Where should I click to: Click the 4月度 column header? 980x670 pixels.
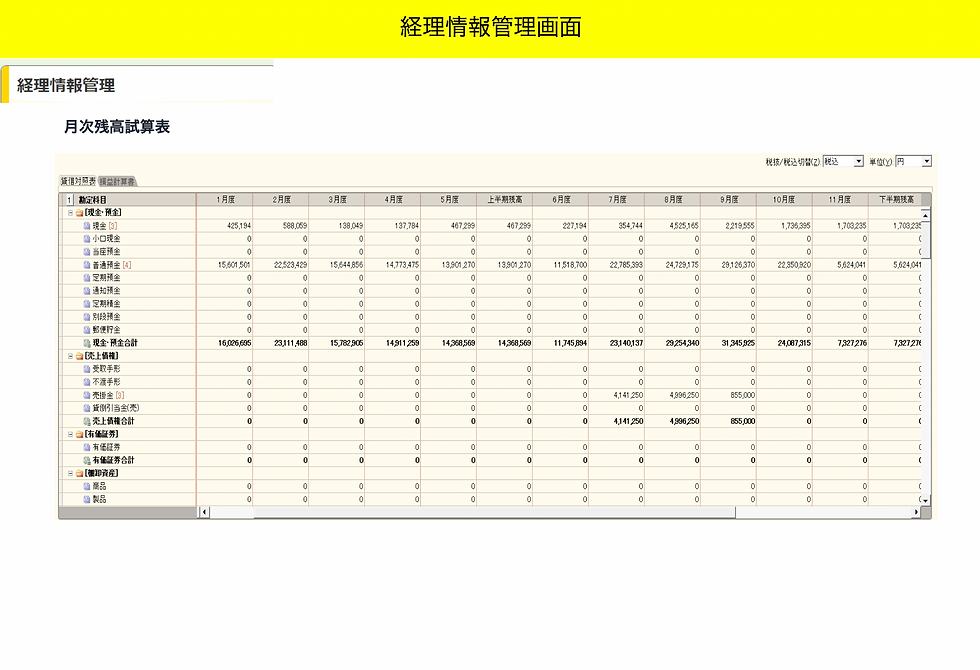392,200
